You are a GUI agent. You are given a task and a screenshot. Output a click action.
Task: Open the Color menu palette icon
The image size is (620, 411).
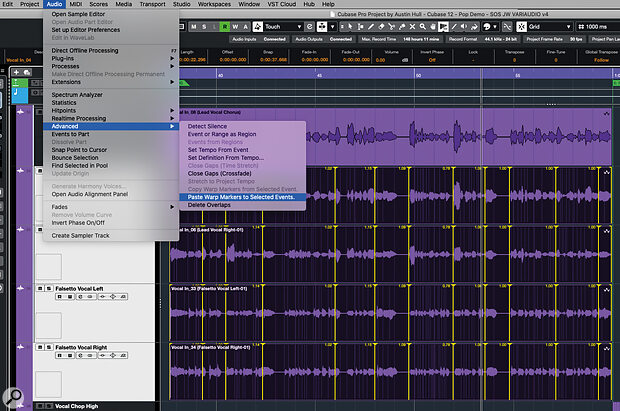[487, 27]
